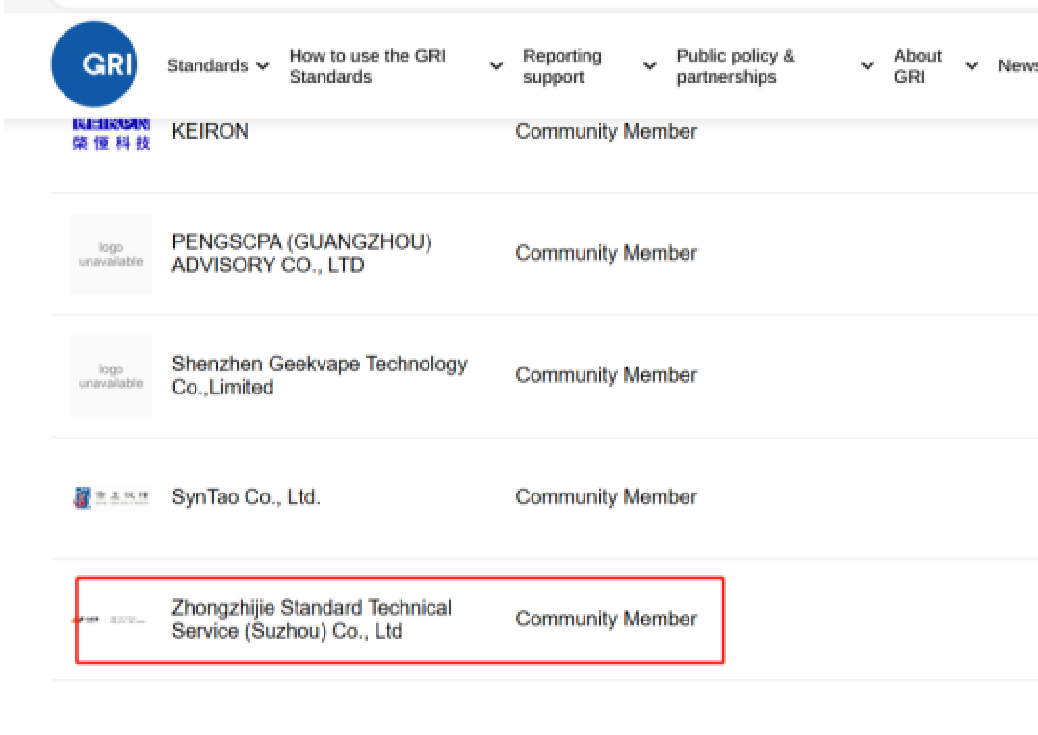Open the News menu item

coord(1017,66)
